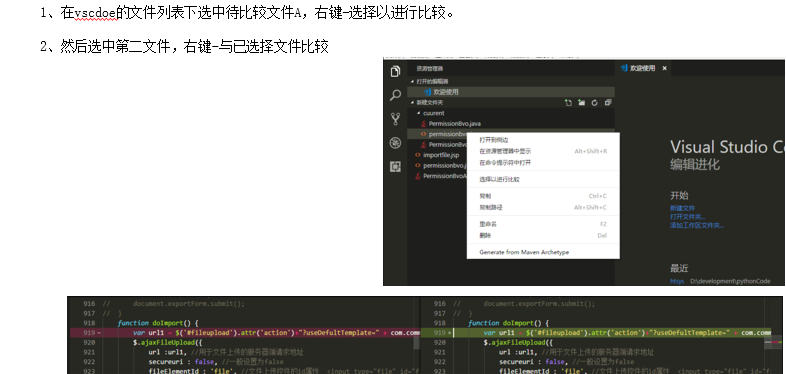Open the Debug icon in activity bar
786x374 pixels.
[x=396, y=143]
